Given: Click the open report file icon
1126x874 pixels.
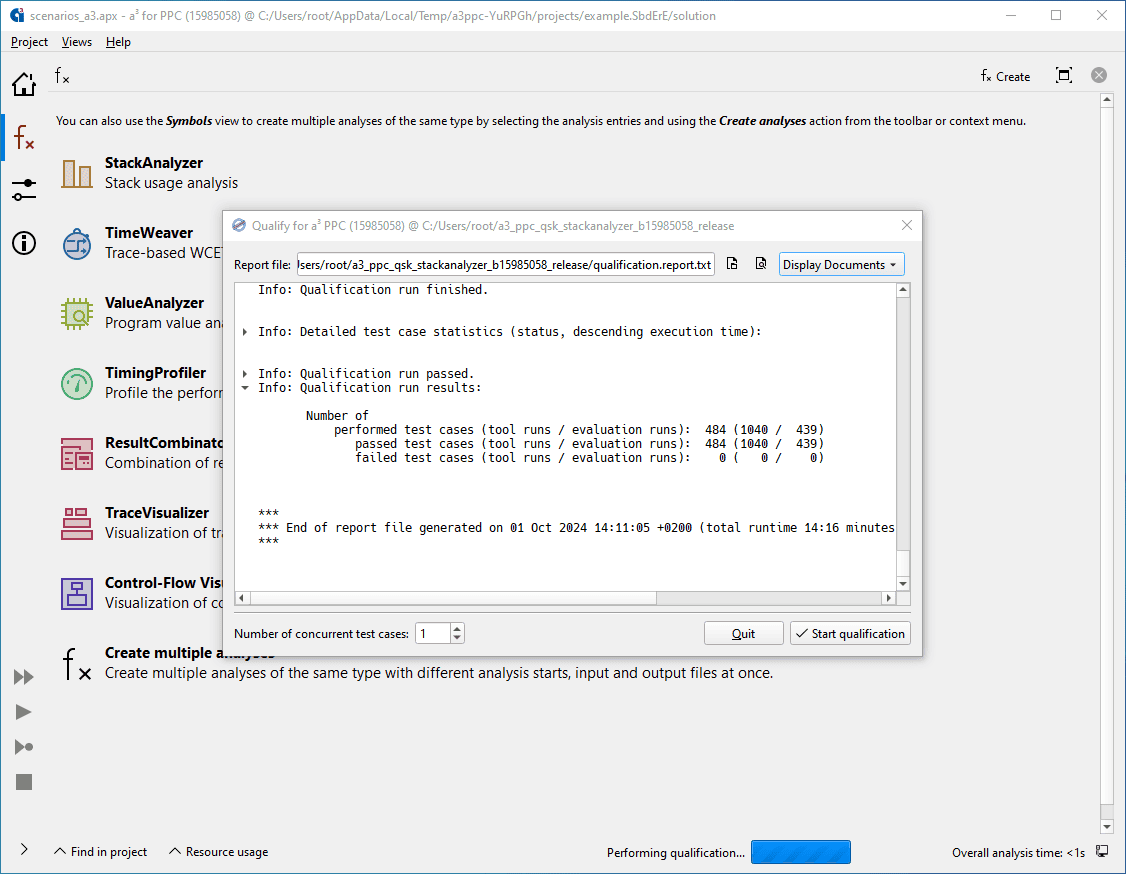Looking at the screenshot, I should (x=732, y=264).
